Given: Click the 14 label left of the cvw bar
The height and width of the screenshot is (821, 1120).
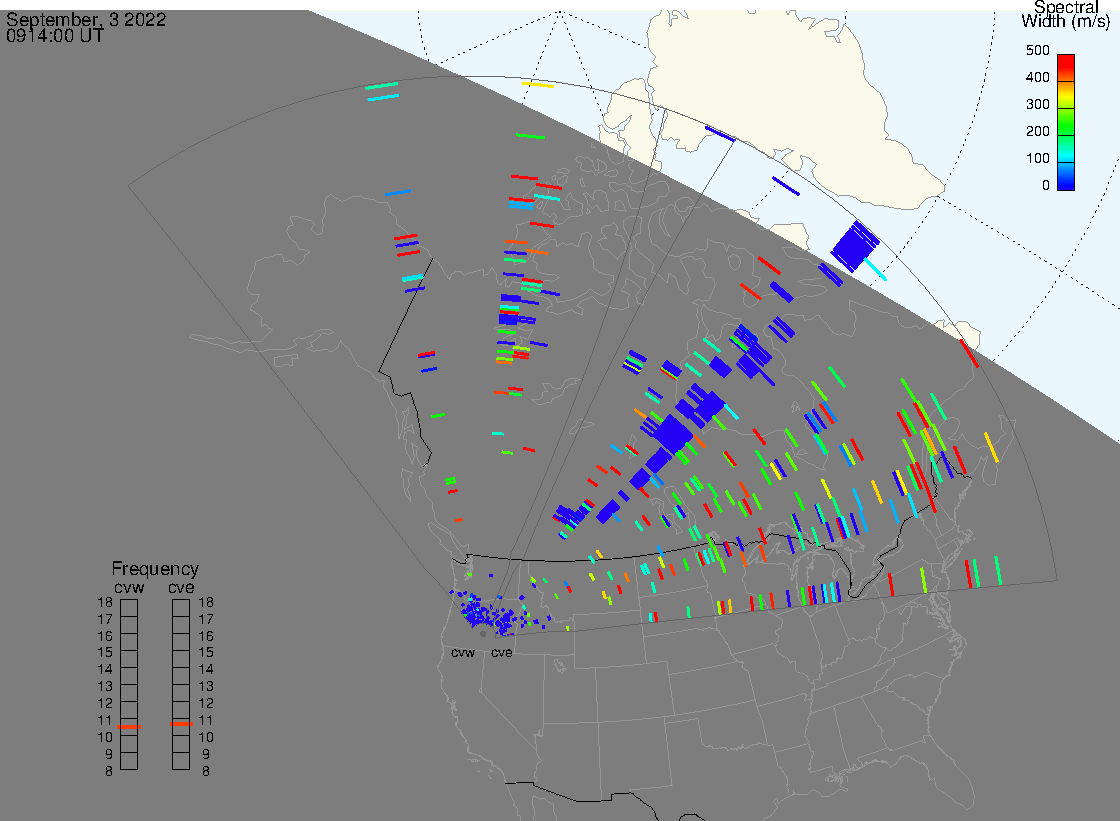Looking at the screenshot, I should 105,670.
